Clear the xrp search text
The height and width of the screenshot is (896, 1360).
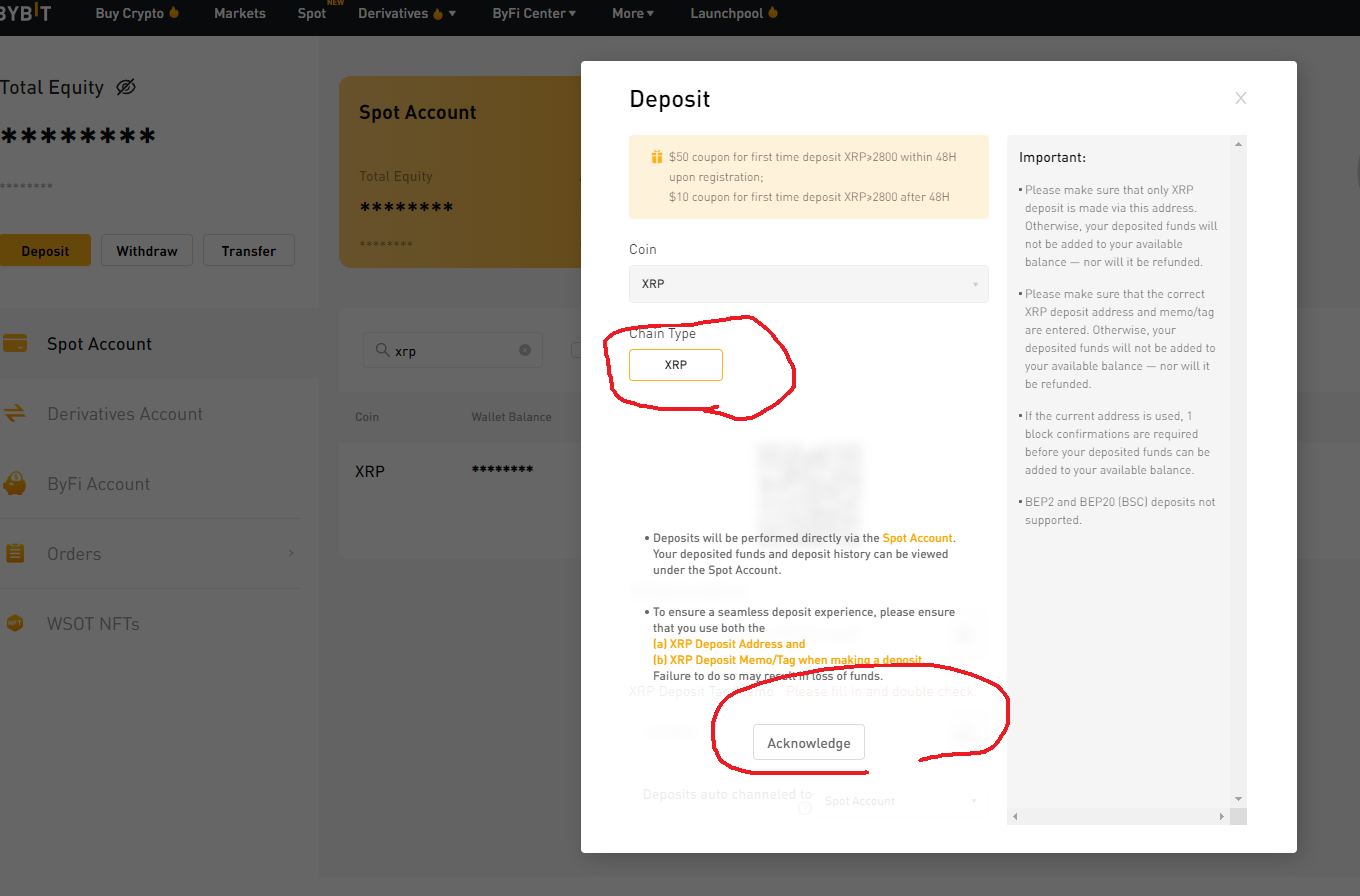point(525,351)
